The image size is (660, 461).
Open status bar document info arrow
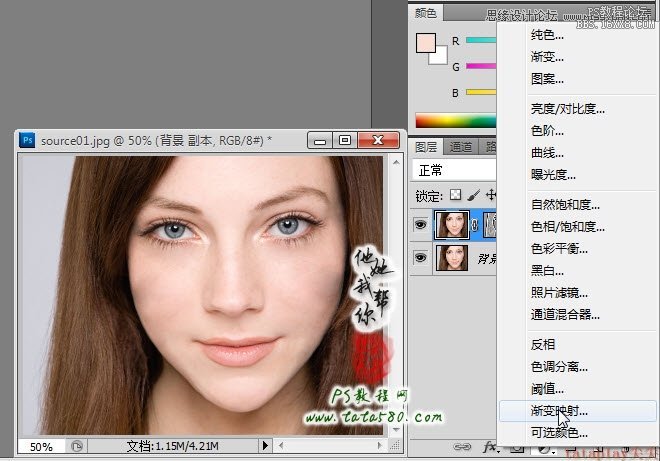pyautogui.click(x=265, y=445)
